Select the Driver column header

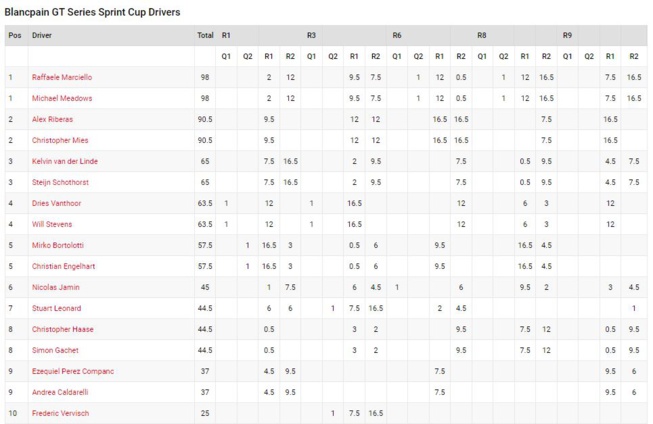[42, 35]
